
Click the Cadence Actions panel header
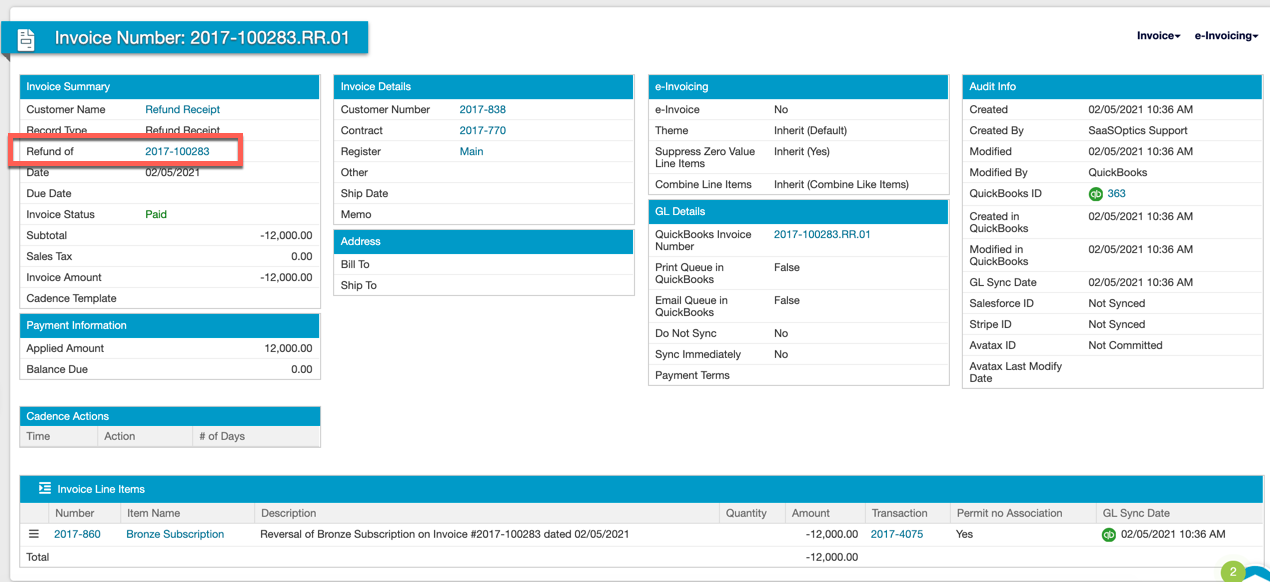click(x=170, y=416)
